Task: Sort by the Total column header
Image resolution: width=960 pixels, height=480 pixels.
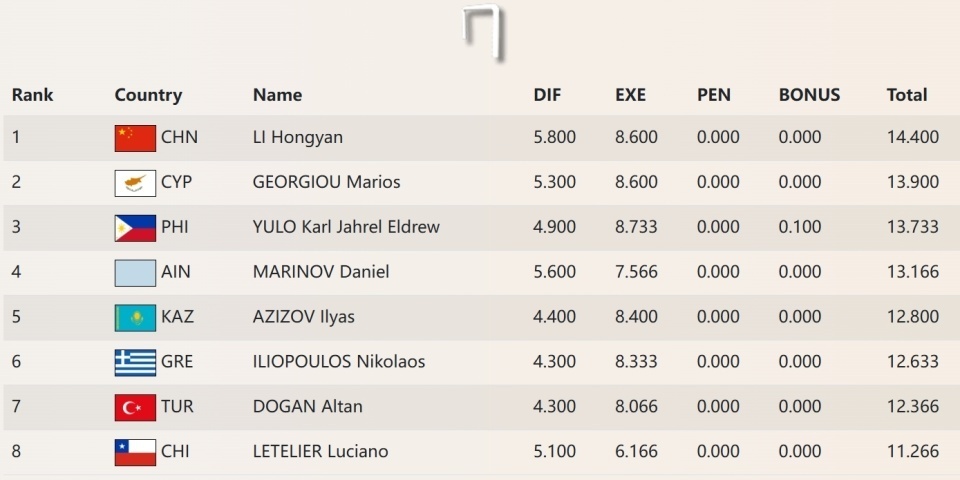Action: tap(907, 95)
